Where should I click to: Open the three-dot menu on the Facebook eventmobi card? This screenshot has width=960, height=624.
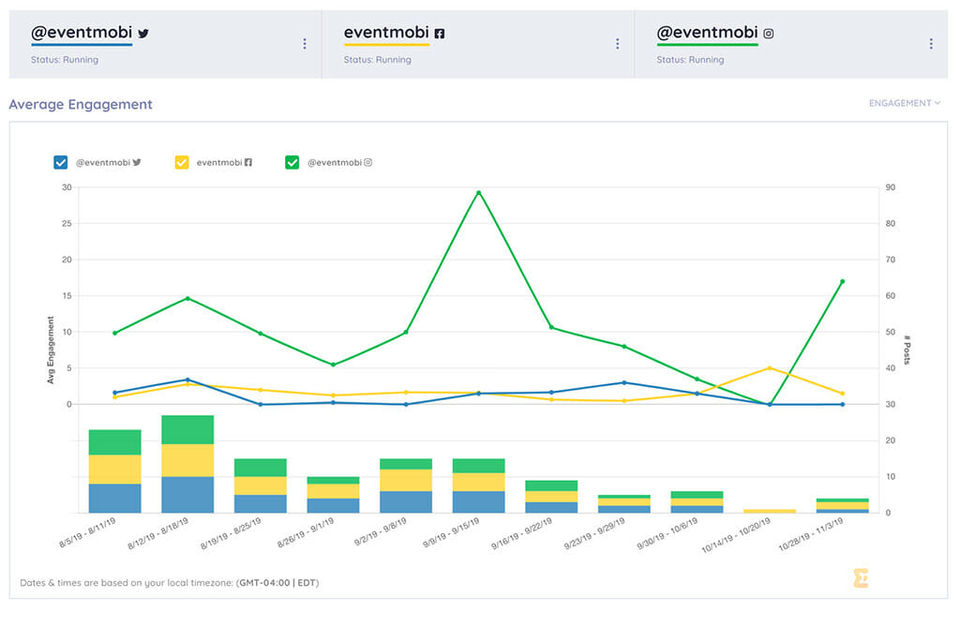click(x=617, y=44)
